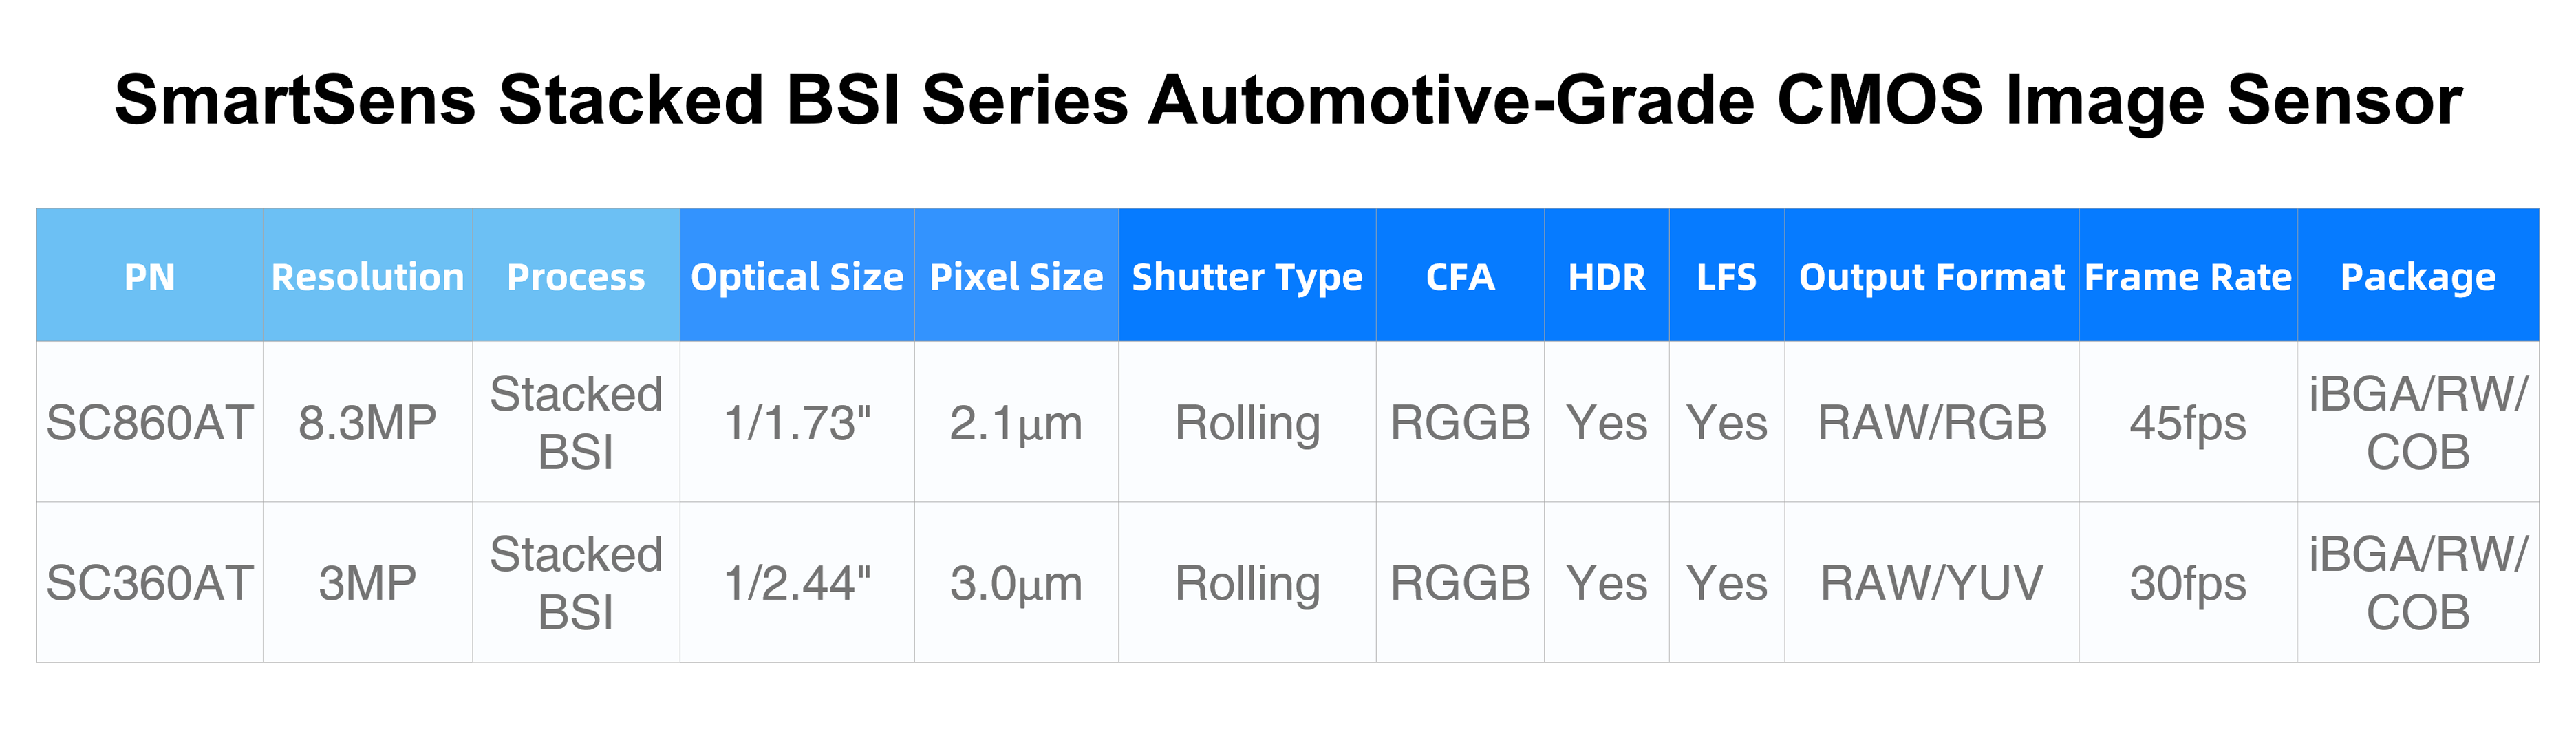Viewport: 2576px width, 738px height.
Task: Select the Optical Size header
Action: click(x=797, y=276)
